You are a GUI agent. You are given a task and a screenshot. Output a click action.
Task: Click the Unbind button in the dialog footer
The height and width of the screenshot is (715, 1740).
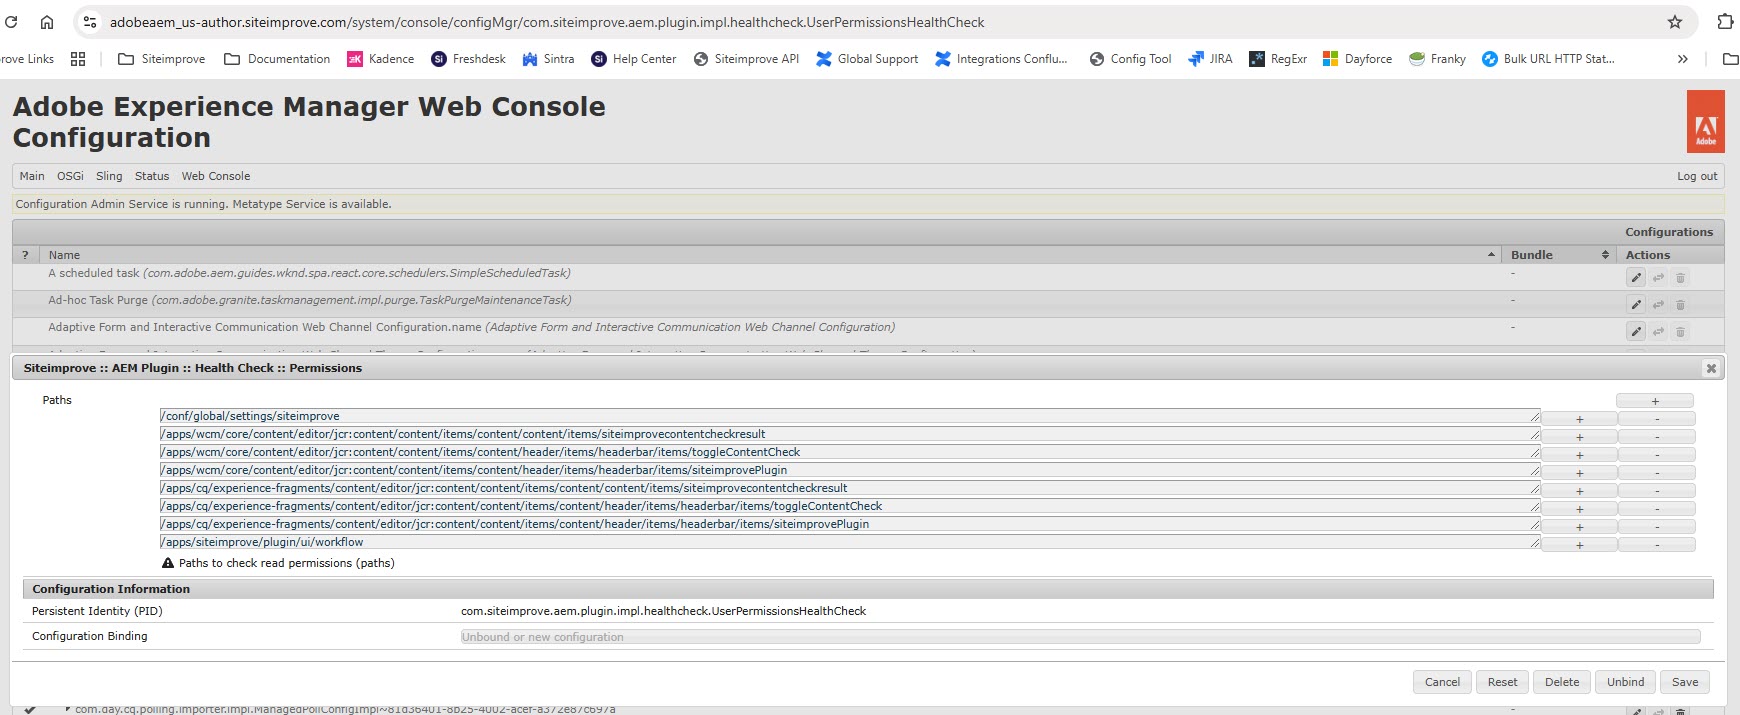click(x=1625, y=682)
